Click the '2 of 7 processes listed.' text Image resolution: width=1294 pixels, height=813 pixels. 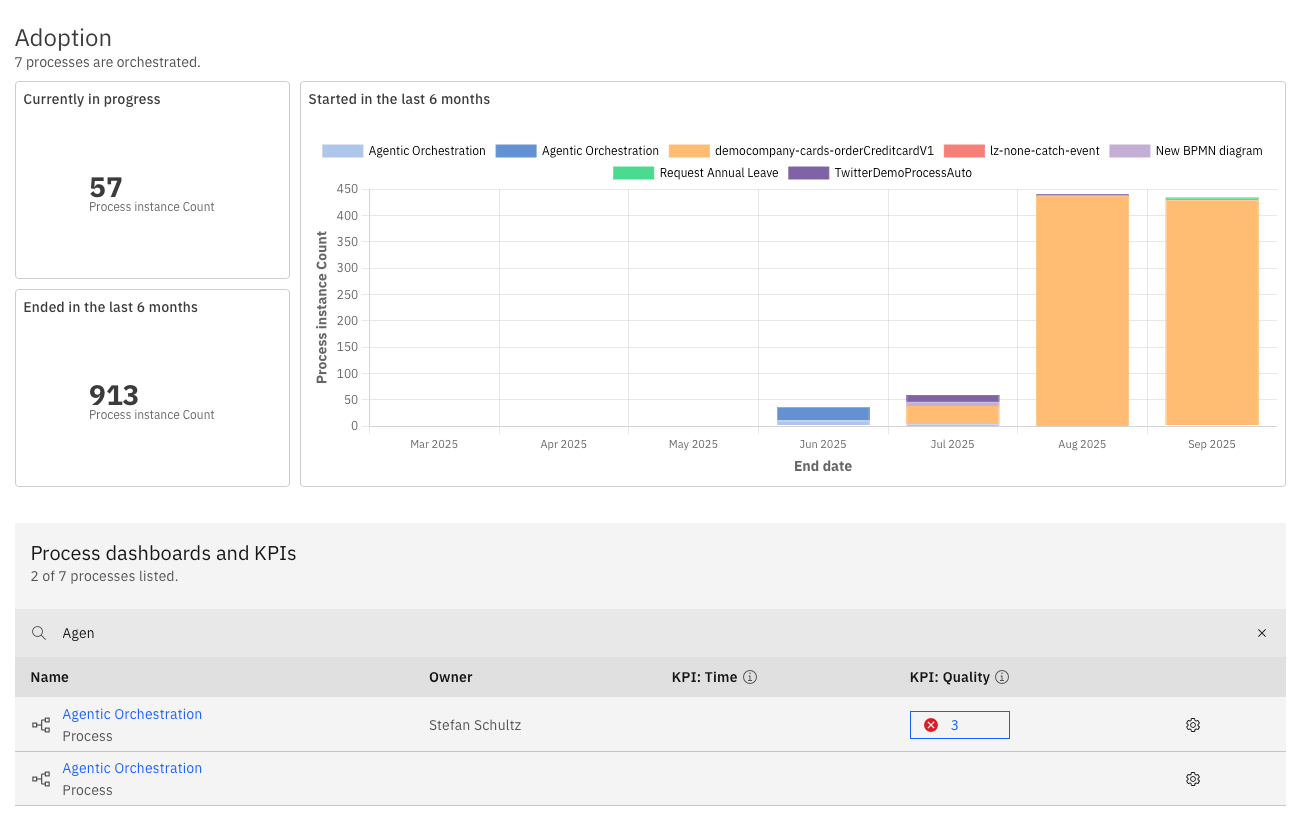104,576
